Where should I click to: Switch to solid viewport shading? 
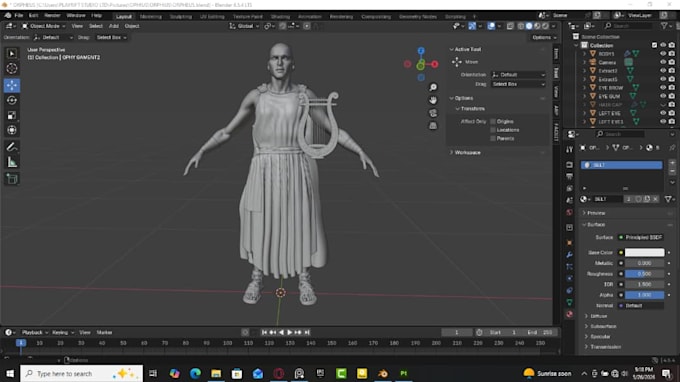529,26
